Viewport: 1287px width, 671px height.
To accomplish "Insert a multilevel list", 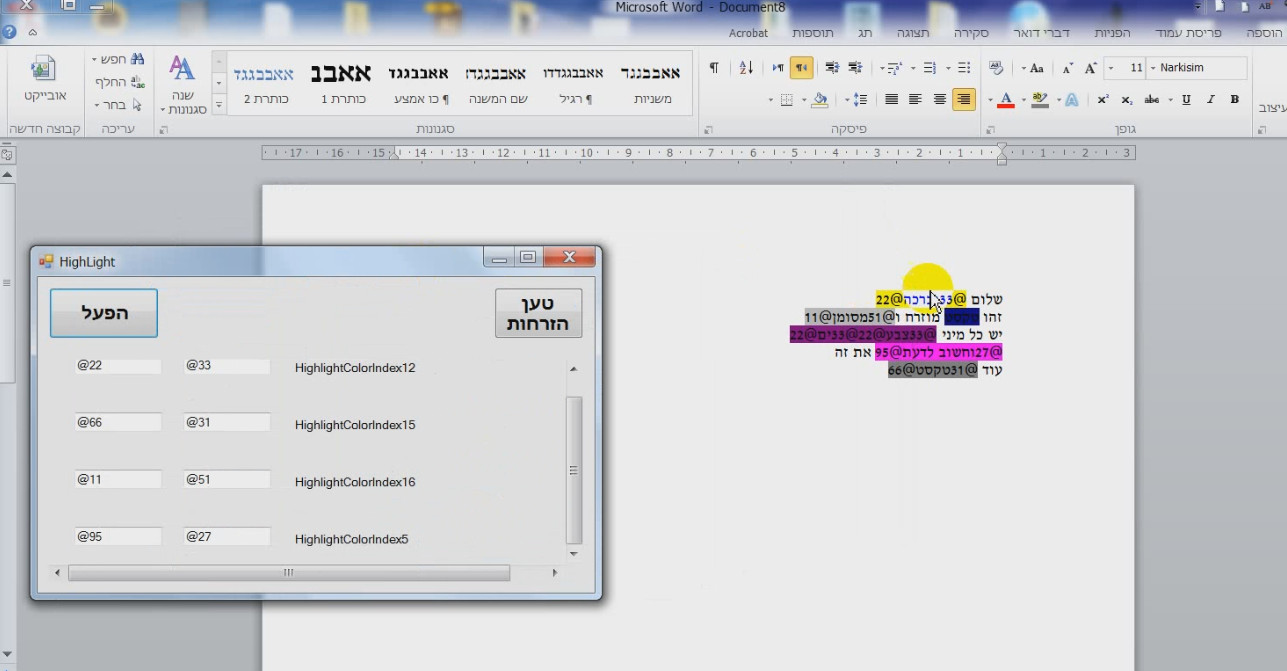I will click(893, 68).
